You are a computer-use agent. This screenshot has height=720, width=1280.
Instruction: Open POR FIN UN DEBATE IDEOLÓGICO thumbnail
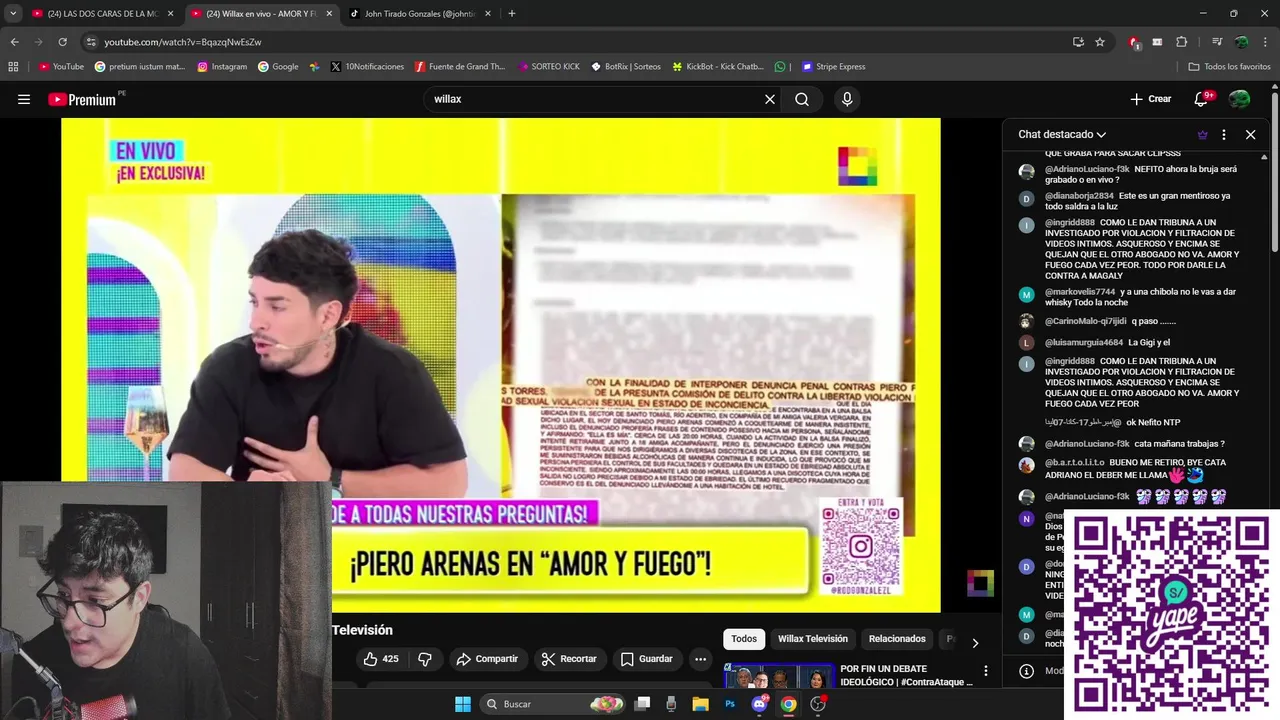pyautogui.click(x=779, y=677)
